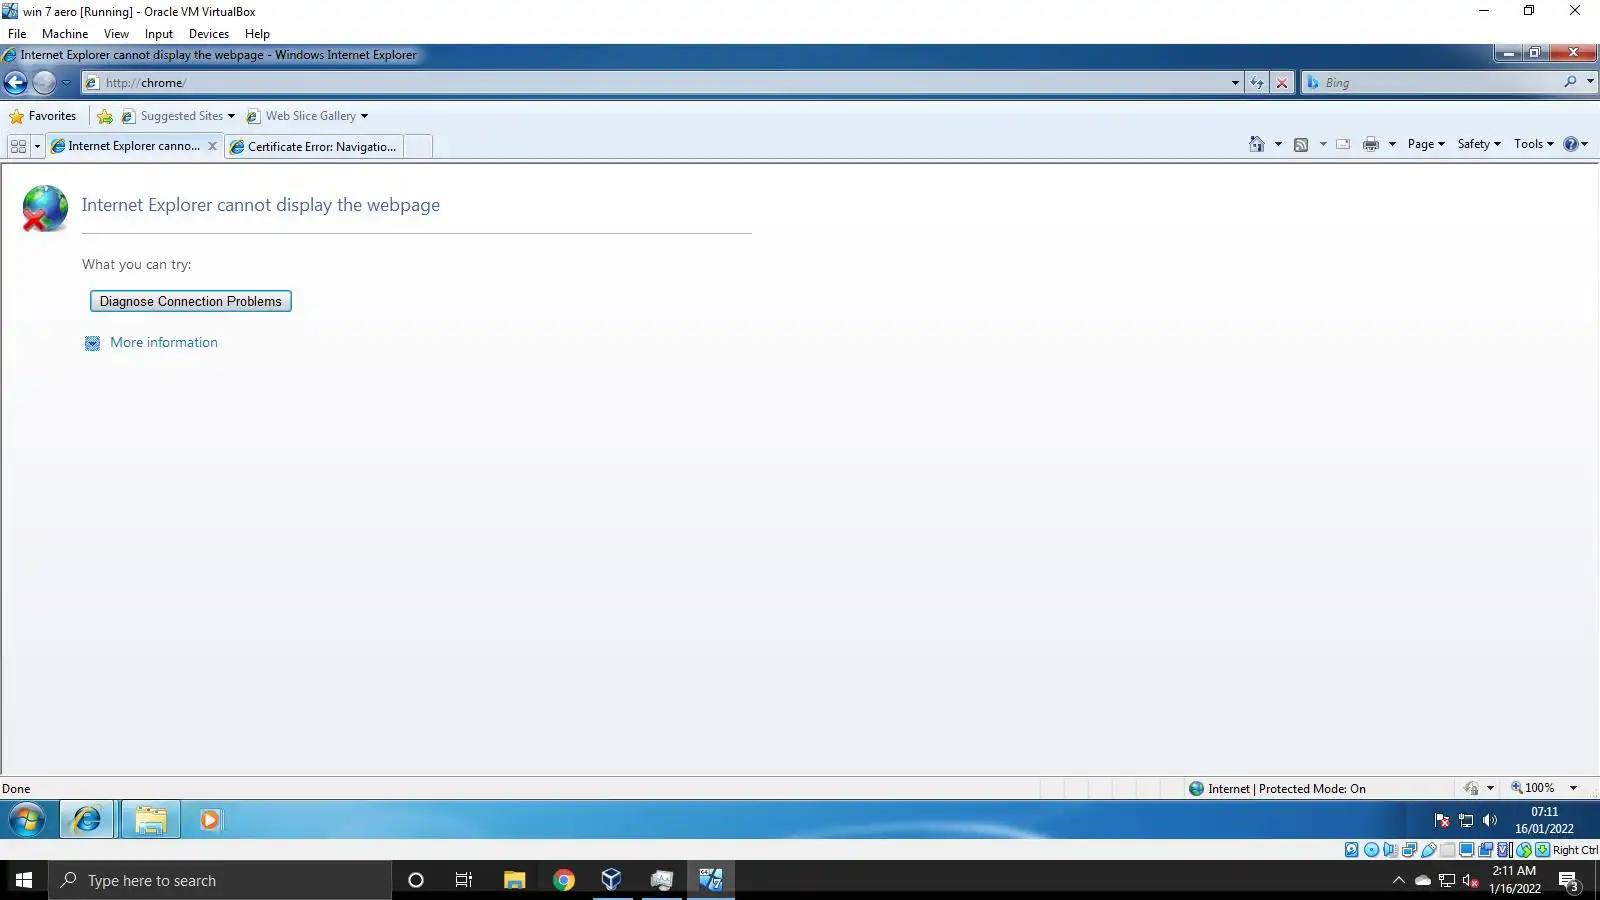This screenshot has width=1600, height=900.
Task: Click the network tray icon in Windows 7
Action: point(1466,820)
